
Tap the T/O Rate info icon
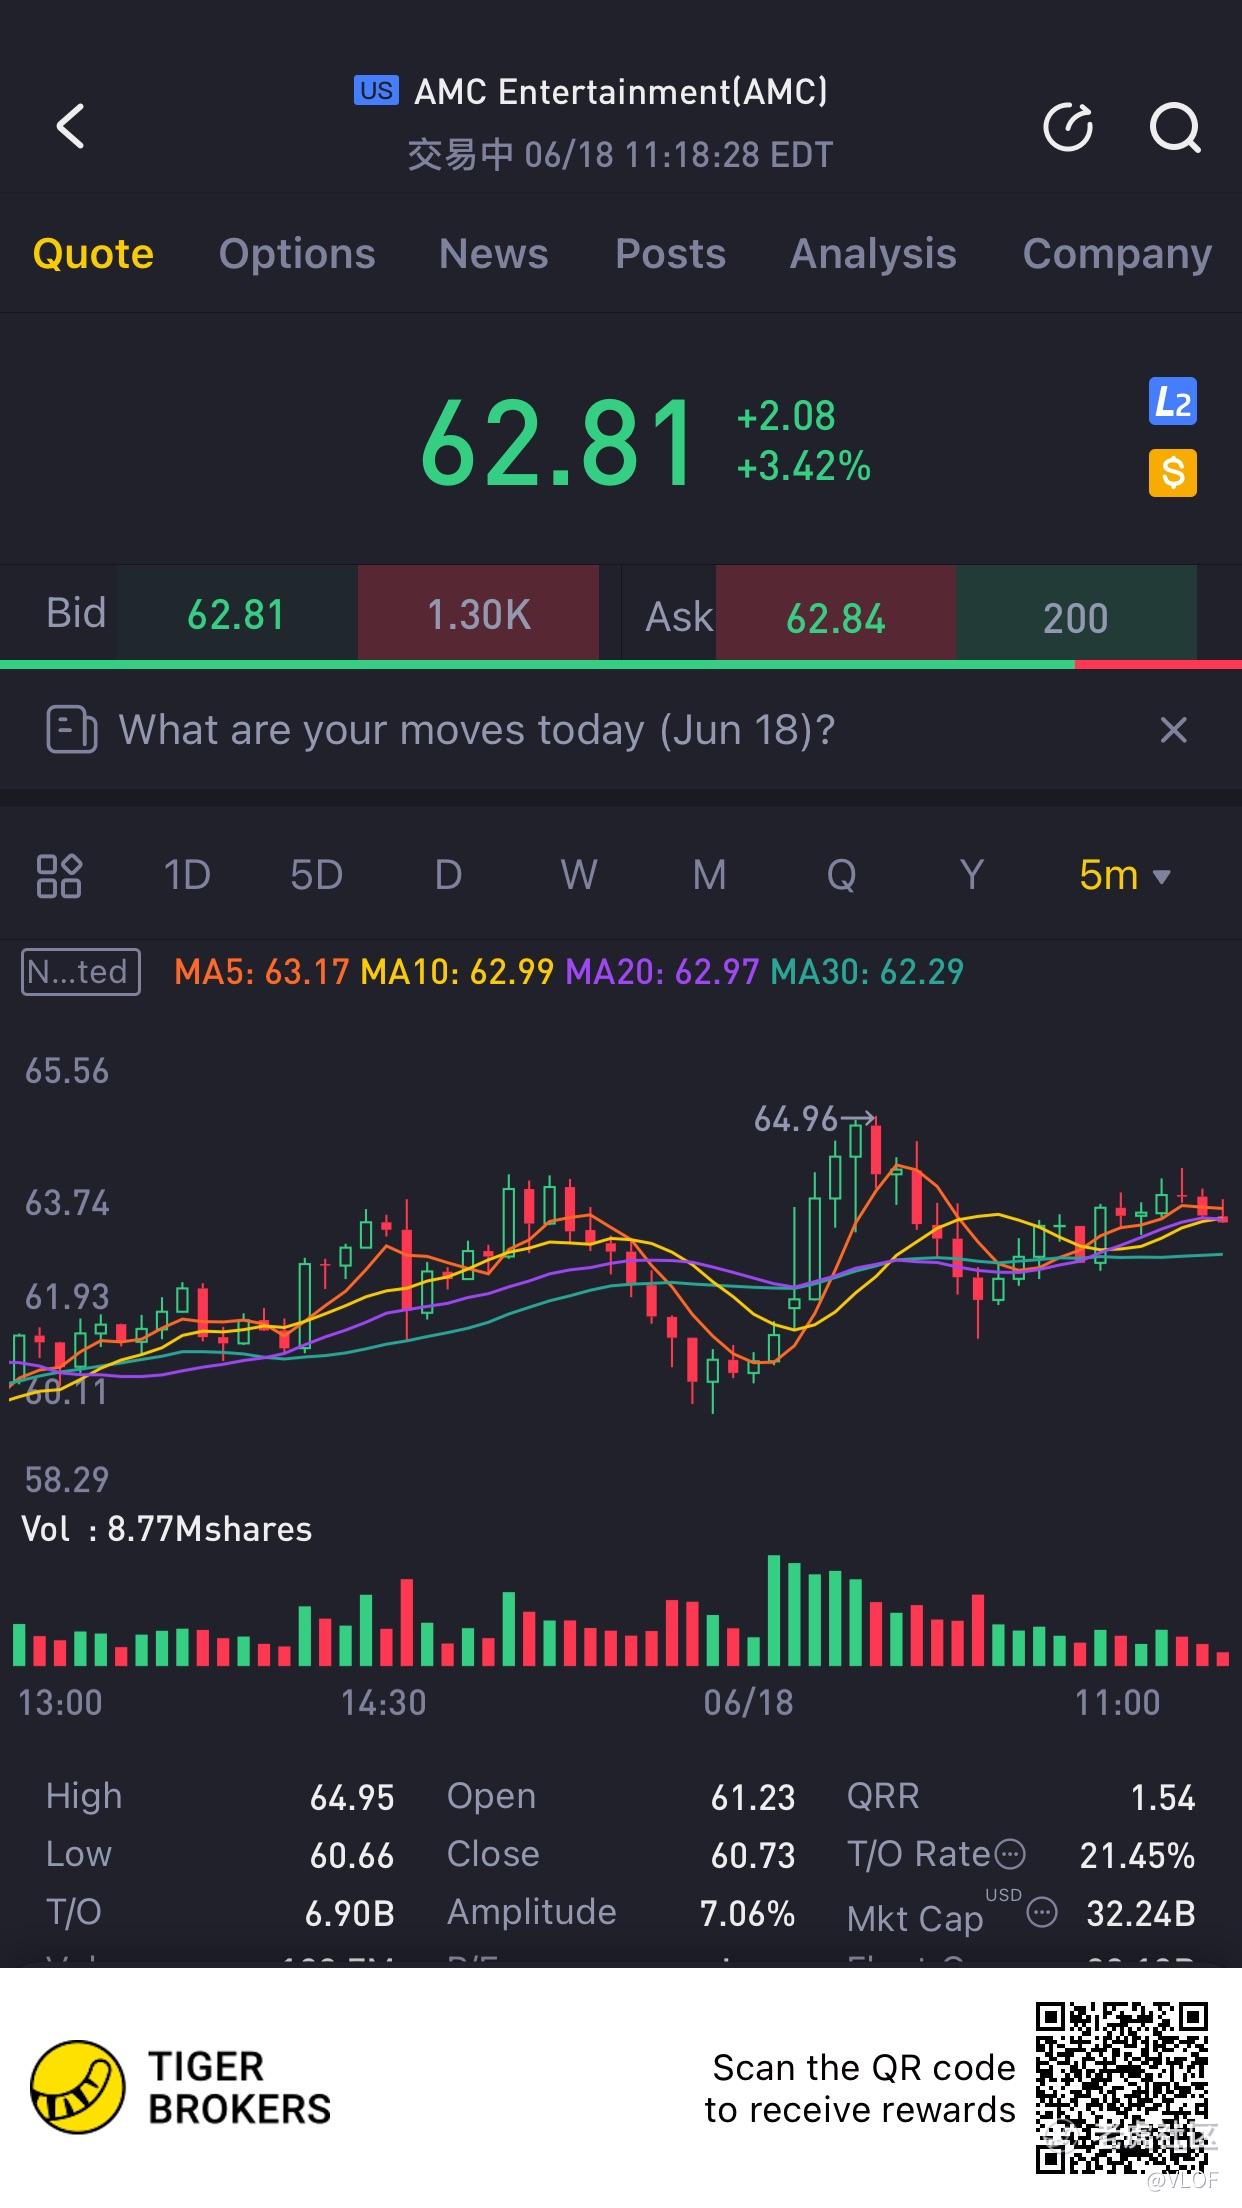1011,1855
